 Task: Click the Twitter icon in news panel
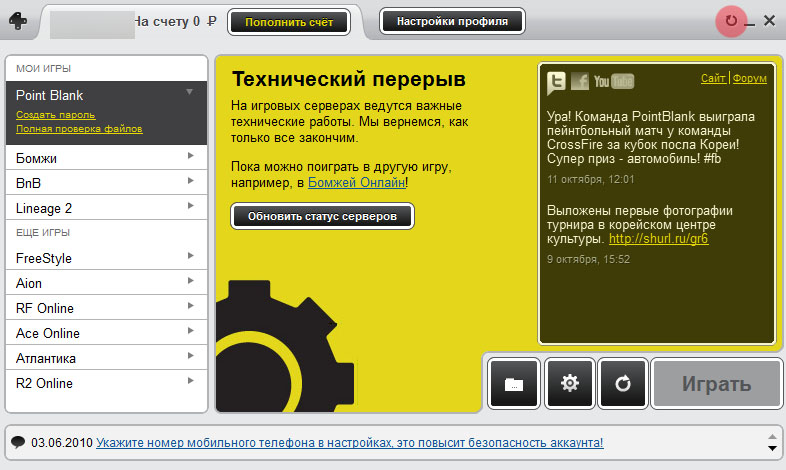(556, 81)
